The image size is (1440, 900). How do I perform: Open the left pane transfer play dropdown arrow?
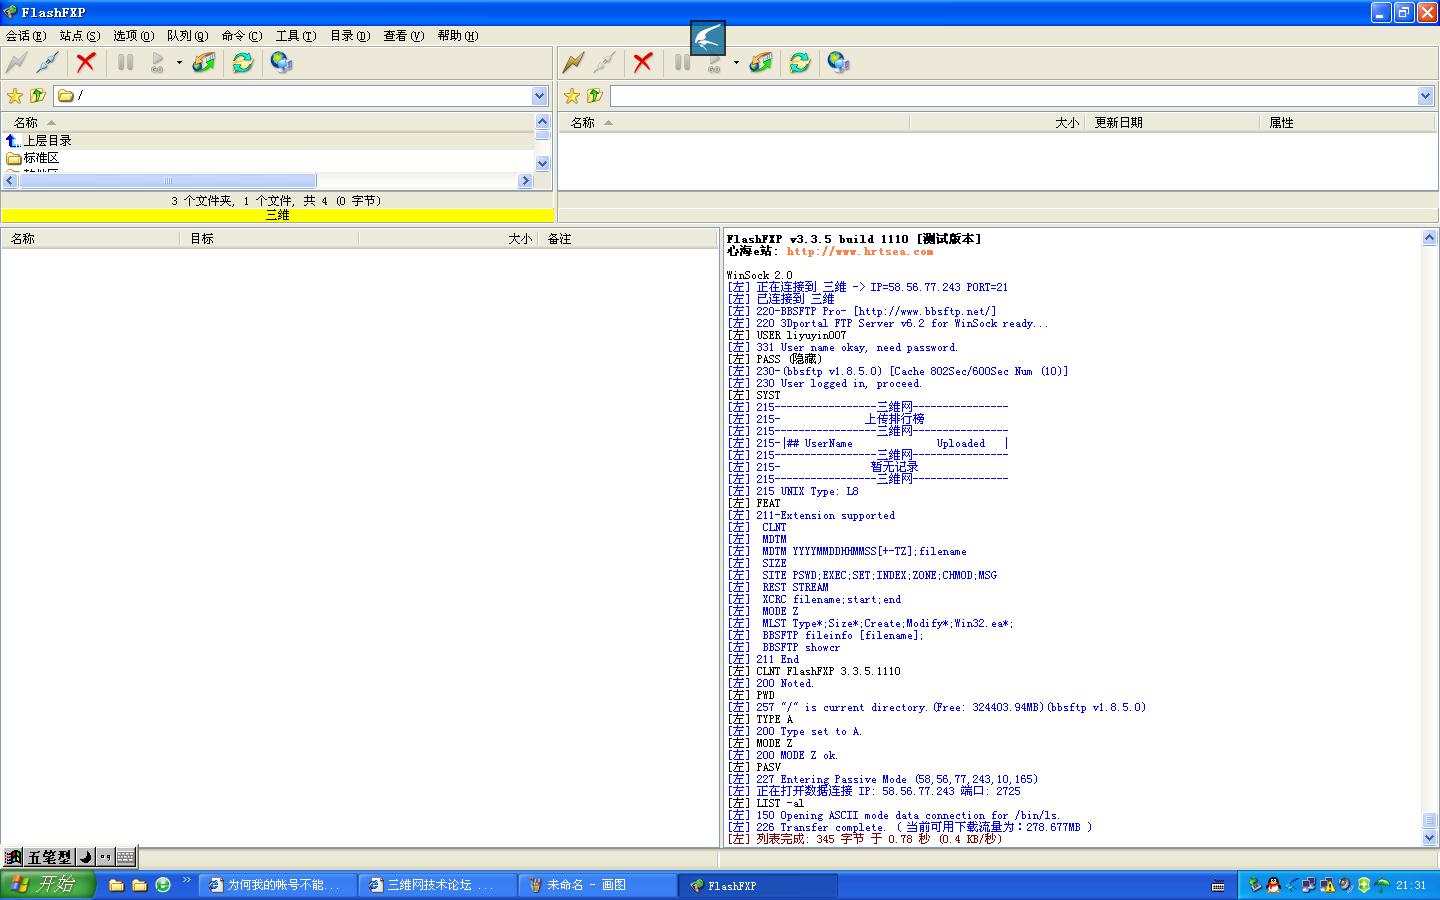(179, 63)
